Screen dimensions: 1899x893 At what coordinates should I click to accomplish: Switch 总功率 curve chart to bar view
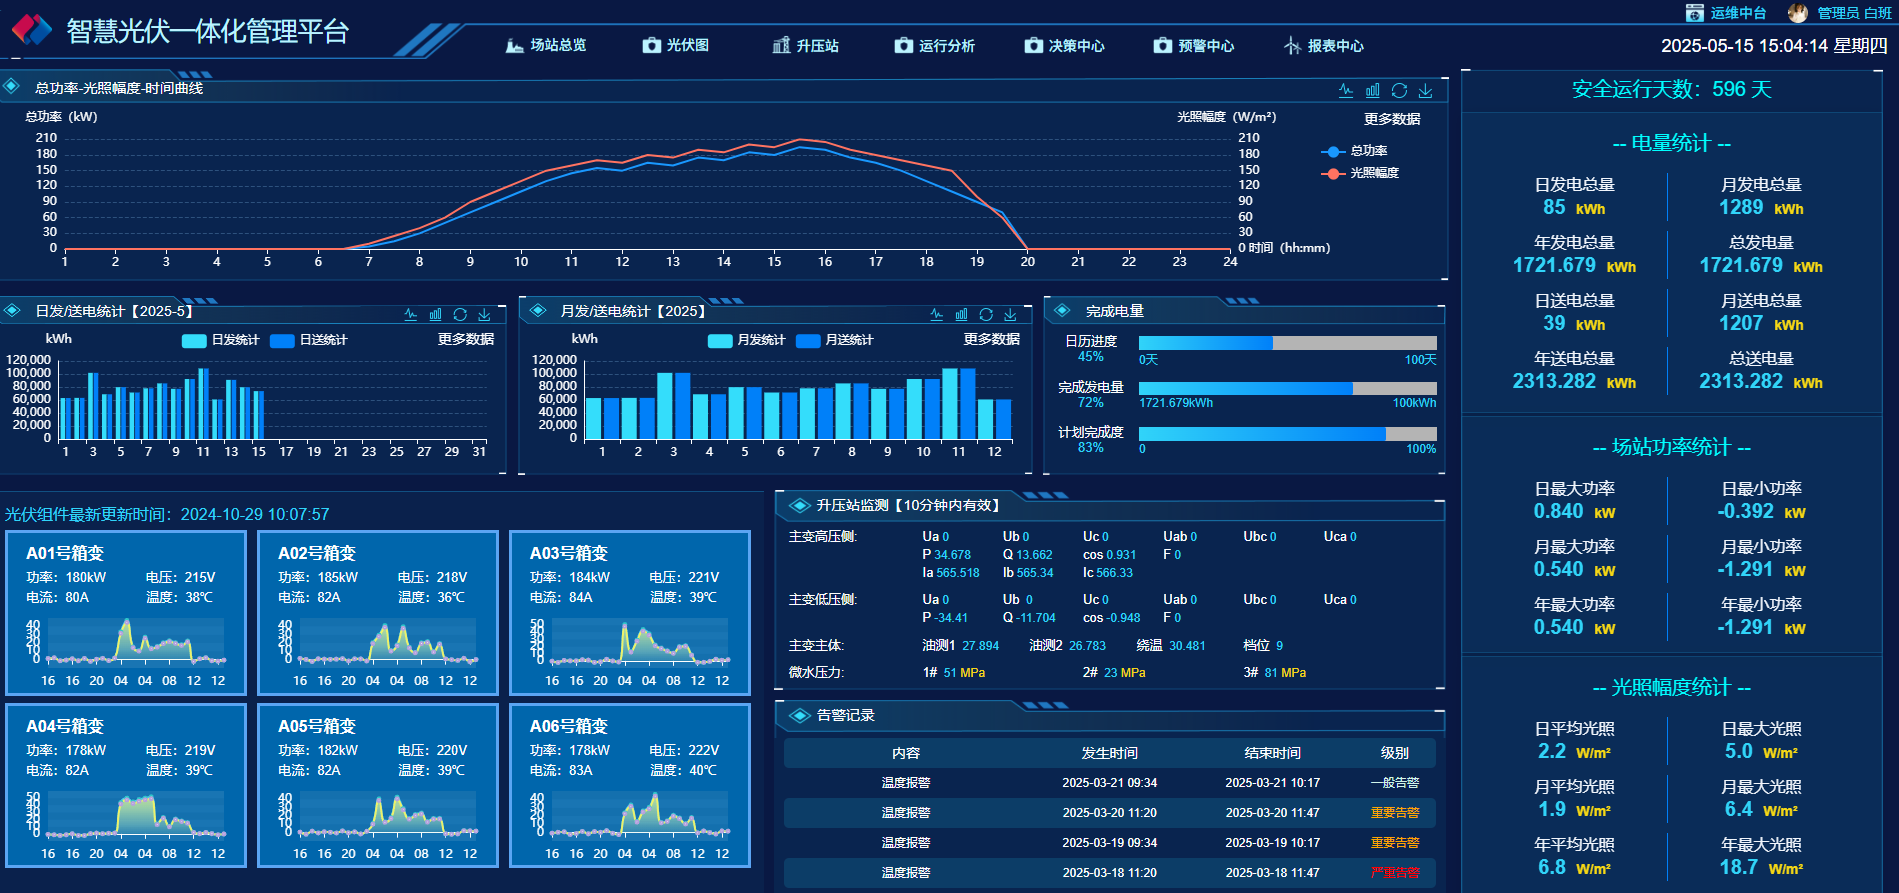tap(1372, 90)
